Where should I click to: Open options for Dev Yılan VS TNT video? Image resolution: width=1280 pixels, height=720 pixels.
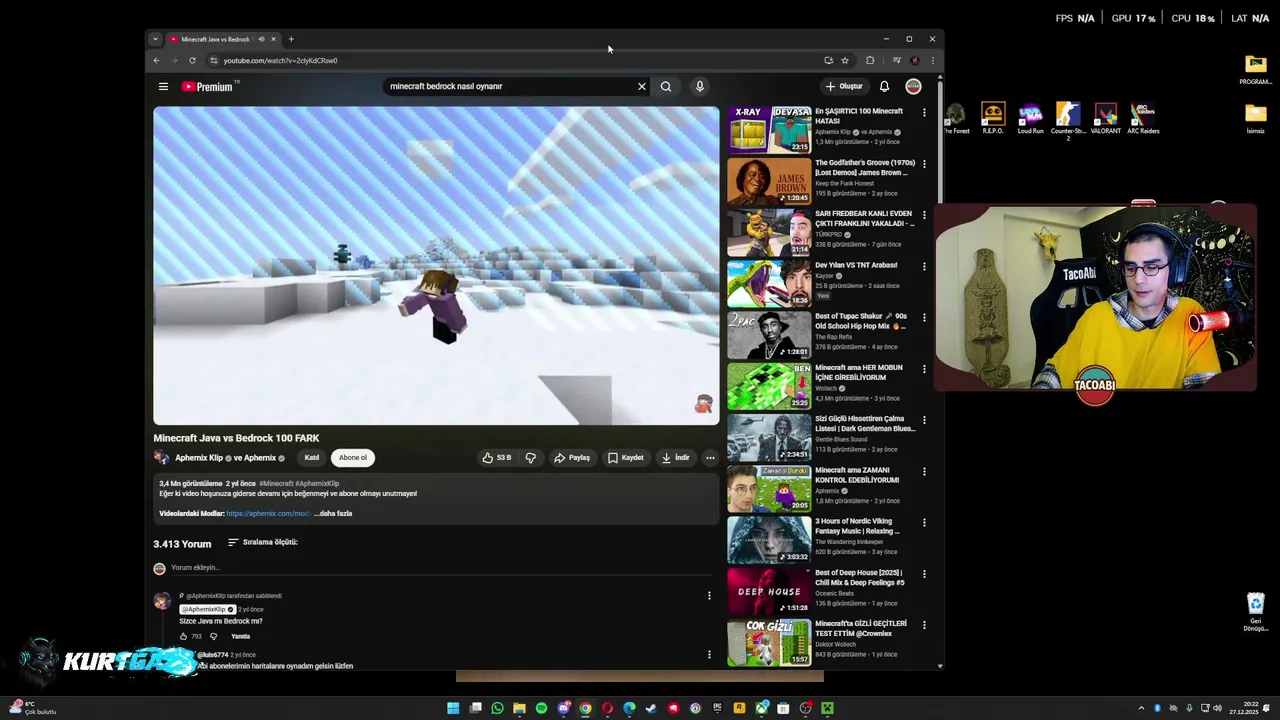click(924, 267)
